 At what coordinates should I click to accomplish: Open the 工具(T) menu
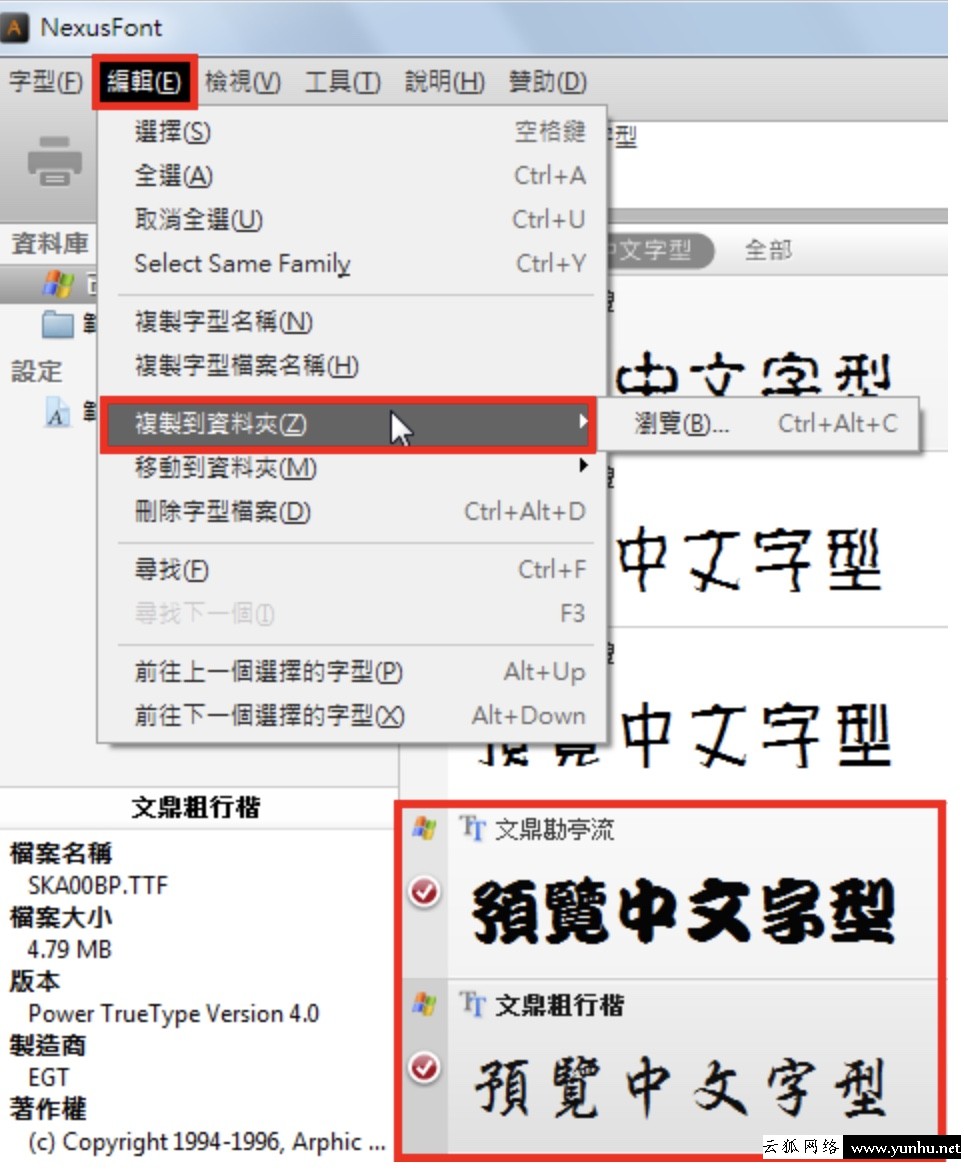pyautogui.click(x=342, y=81)
